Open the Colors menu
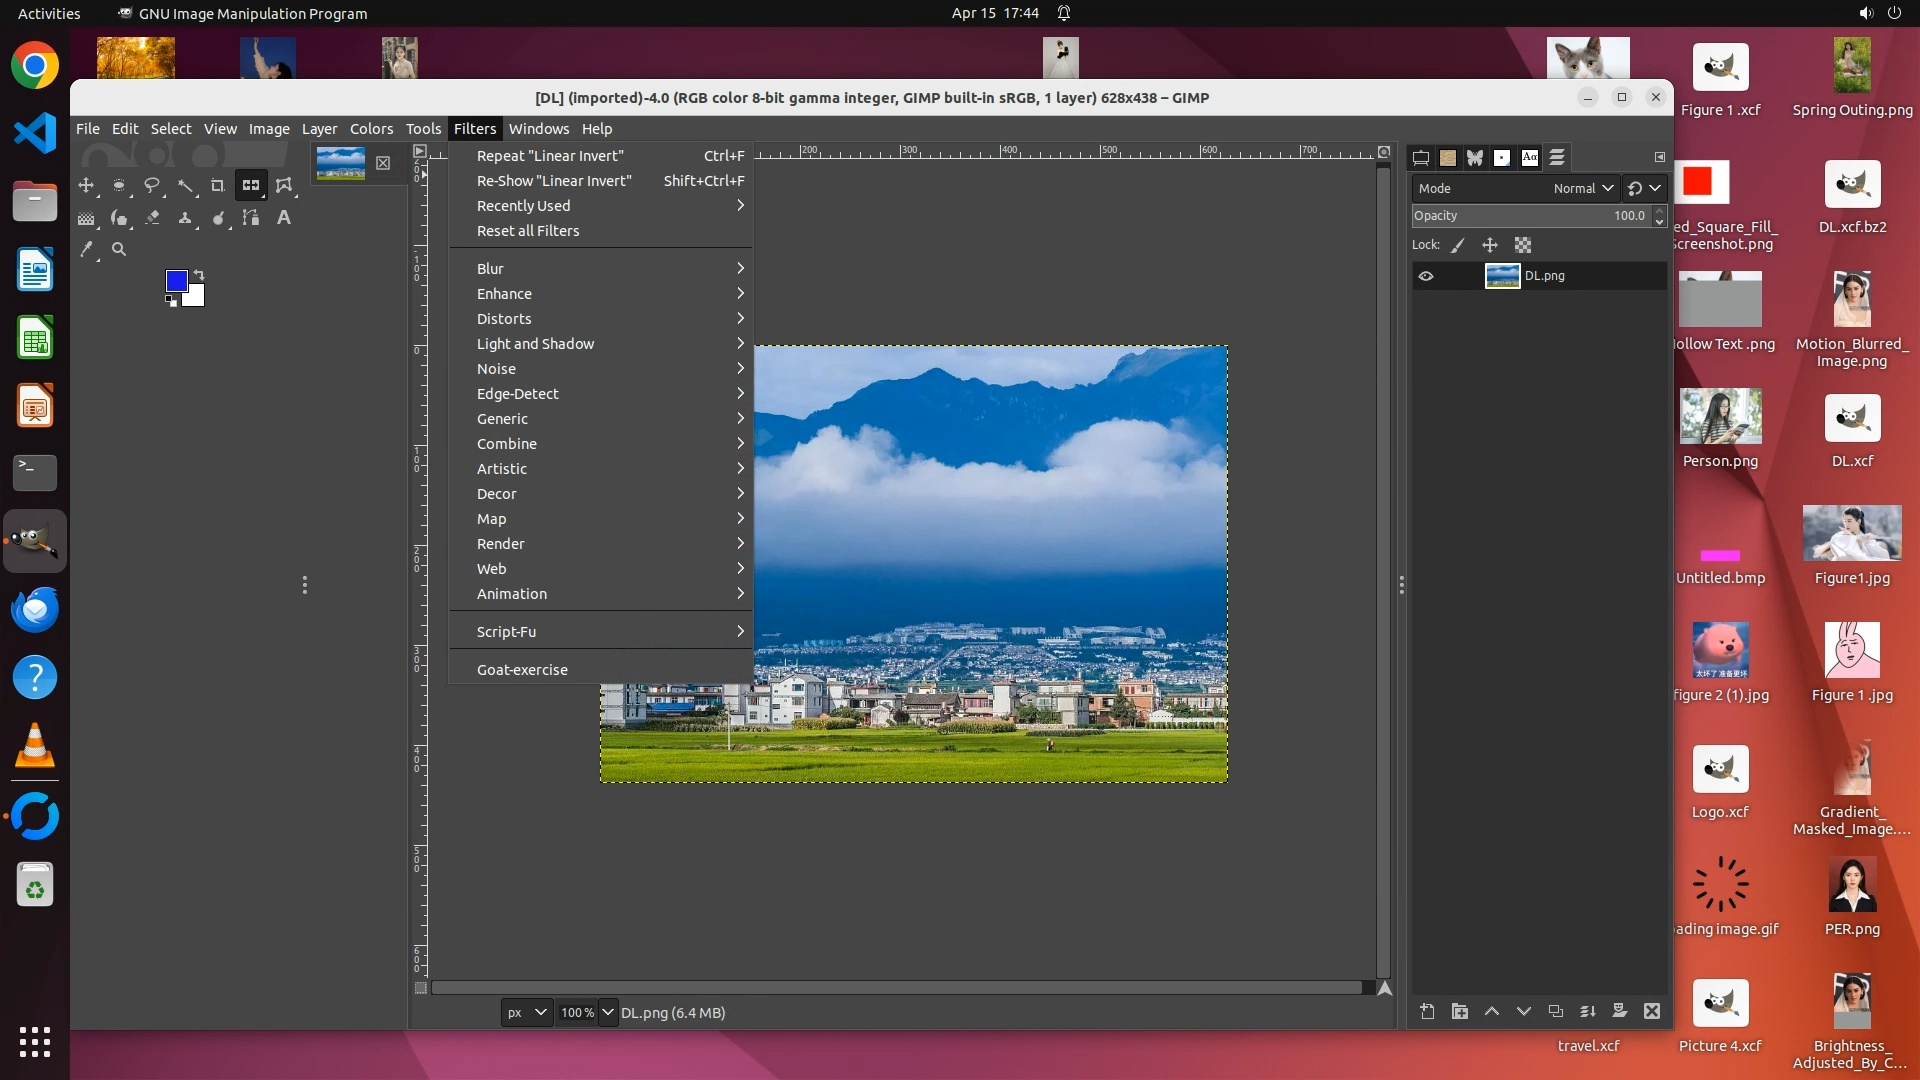The width and height of the screenshot is (1920, 1080). (371, 129)
